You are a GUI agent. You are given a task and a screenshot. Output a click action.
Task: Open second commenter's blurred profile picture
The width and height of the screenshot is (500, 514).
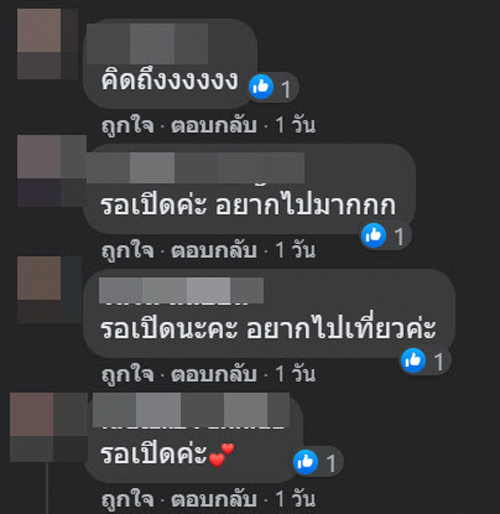[x=51, y=171]
